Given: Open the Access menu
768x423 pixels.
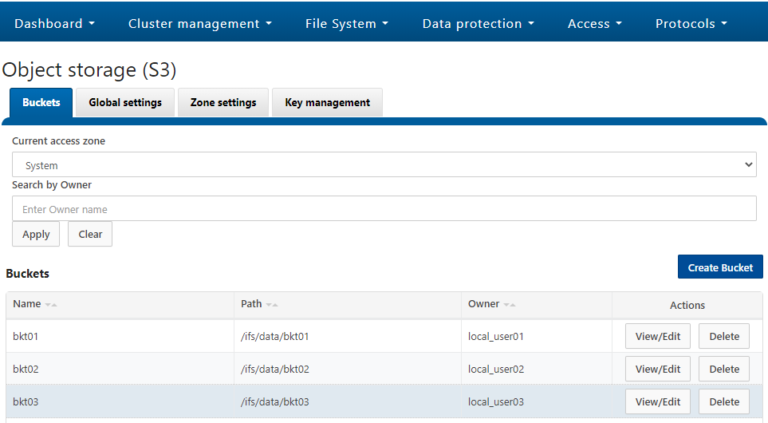Looking at the screenshot, I should tap(595, 24).
